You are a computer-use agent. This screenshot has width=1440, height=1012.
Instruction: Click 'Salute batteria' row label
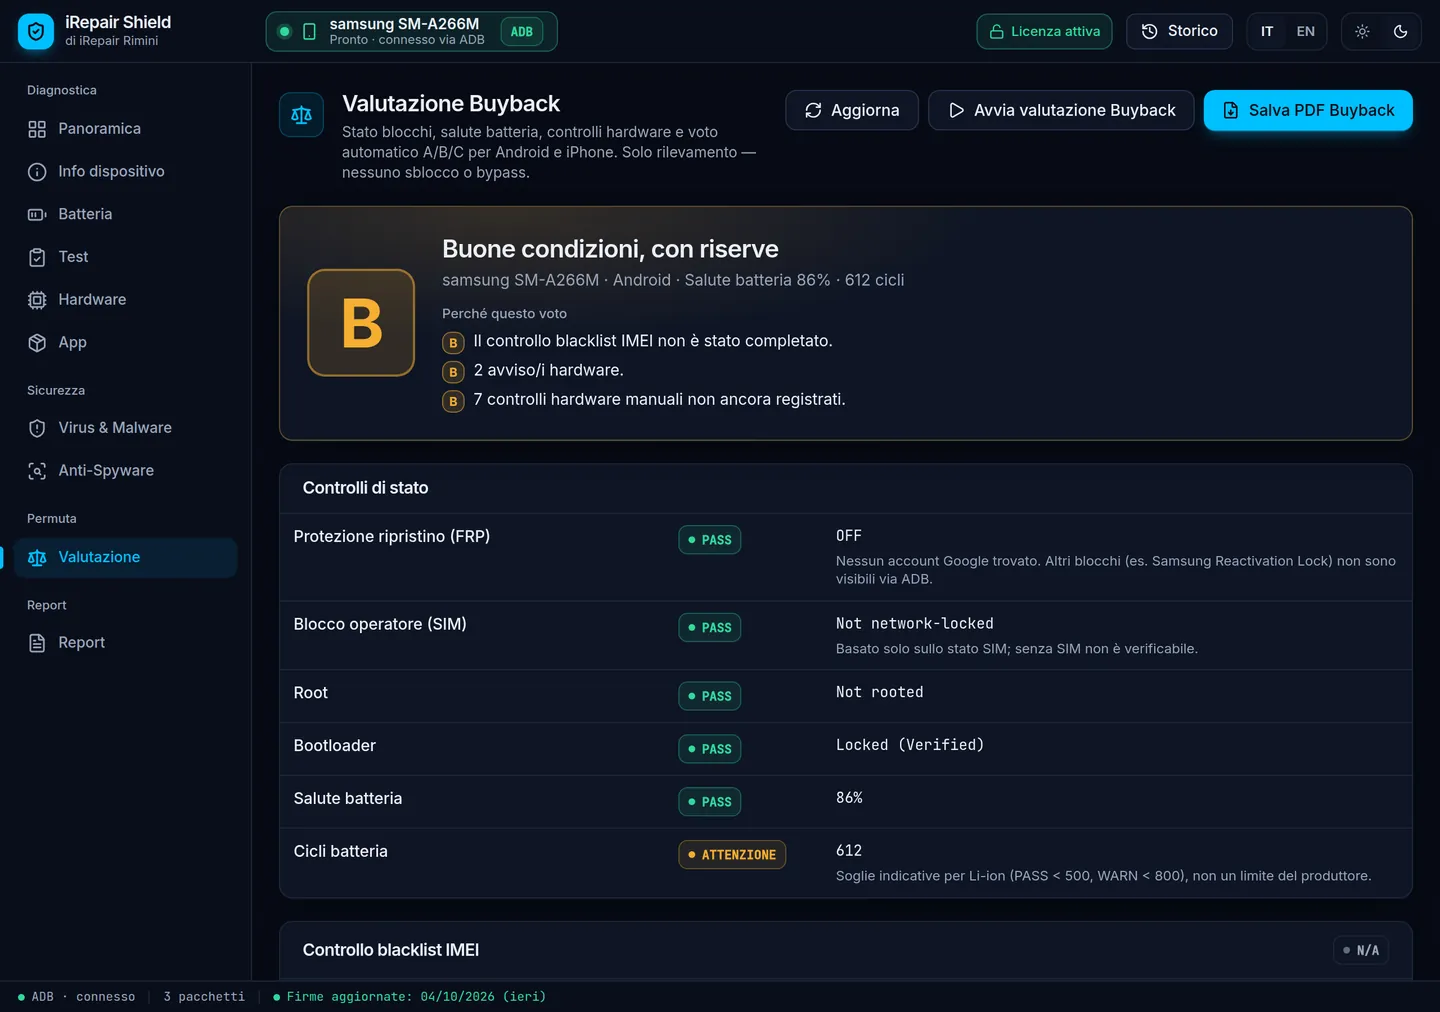(x=348, y=799)
